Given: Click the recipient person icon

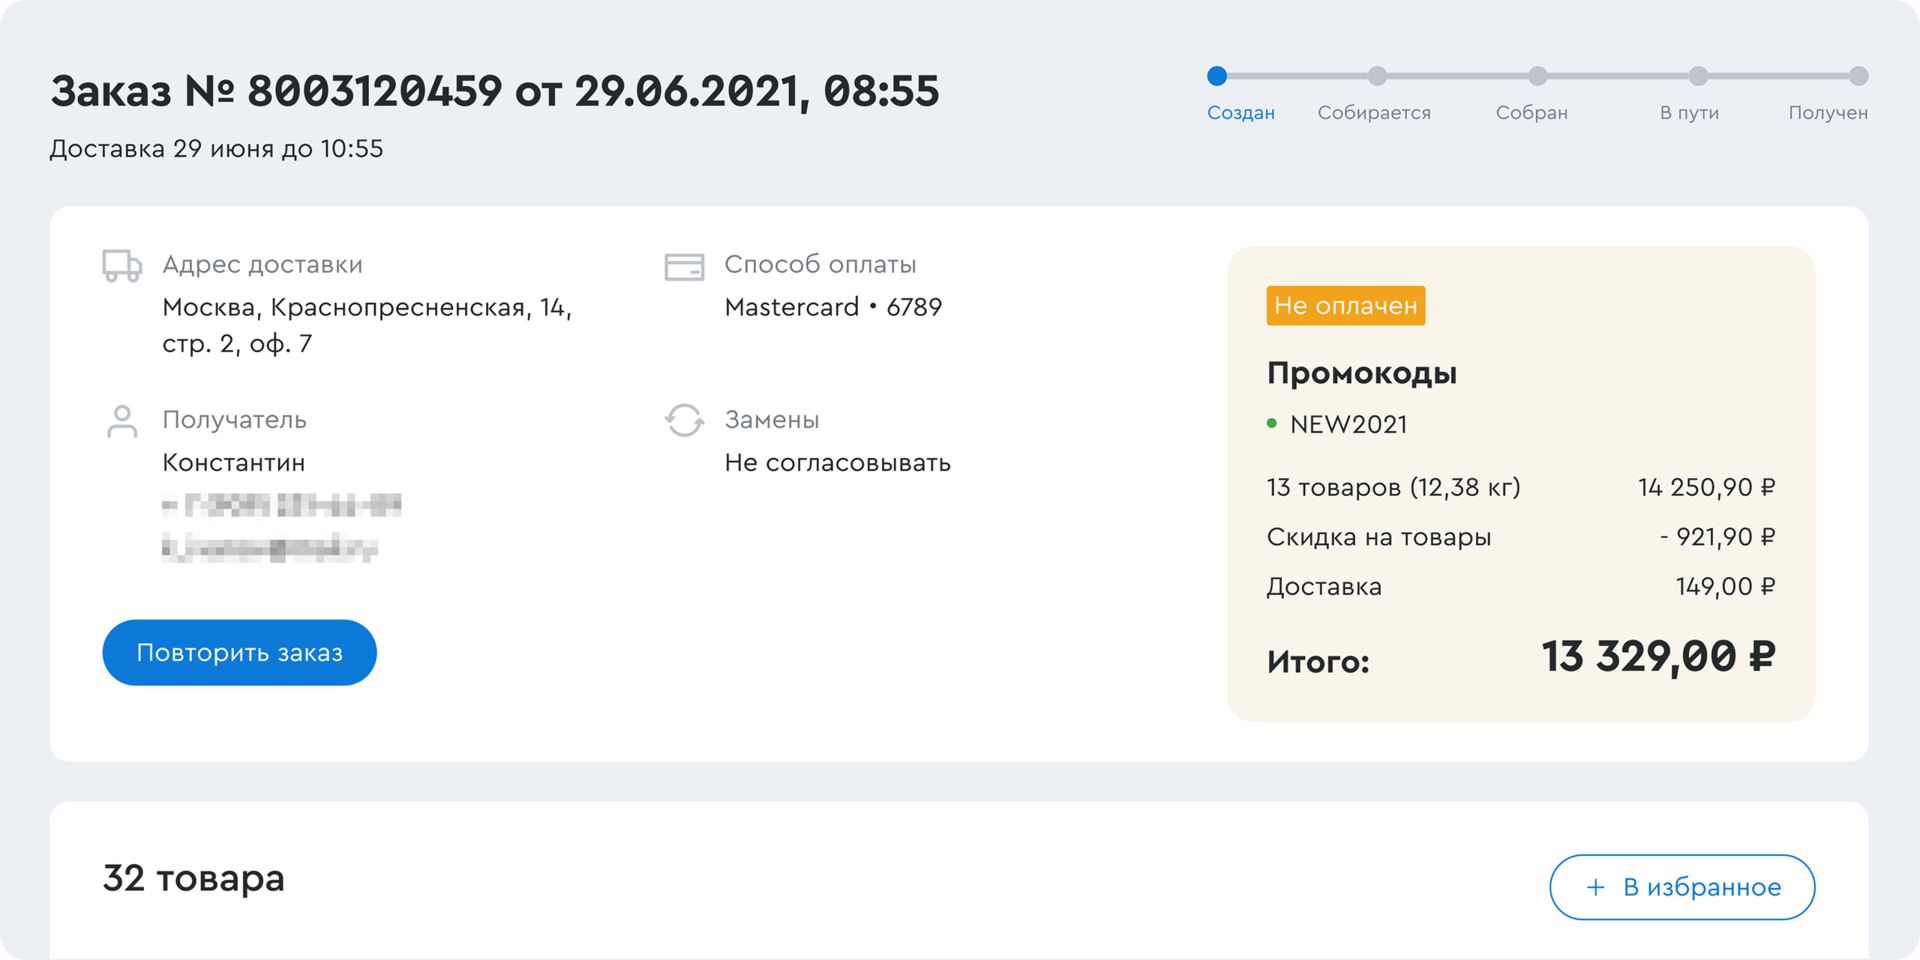Looking at the screenshot, I should pos(122,420).
